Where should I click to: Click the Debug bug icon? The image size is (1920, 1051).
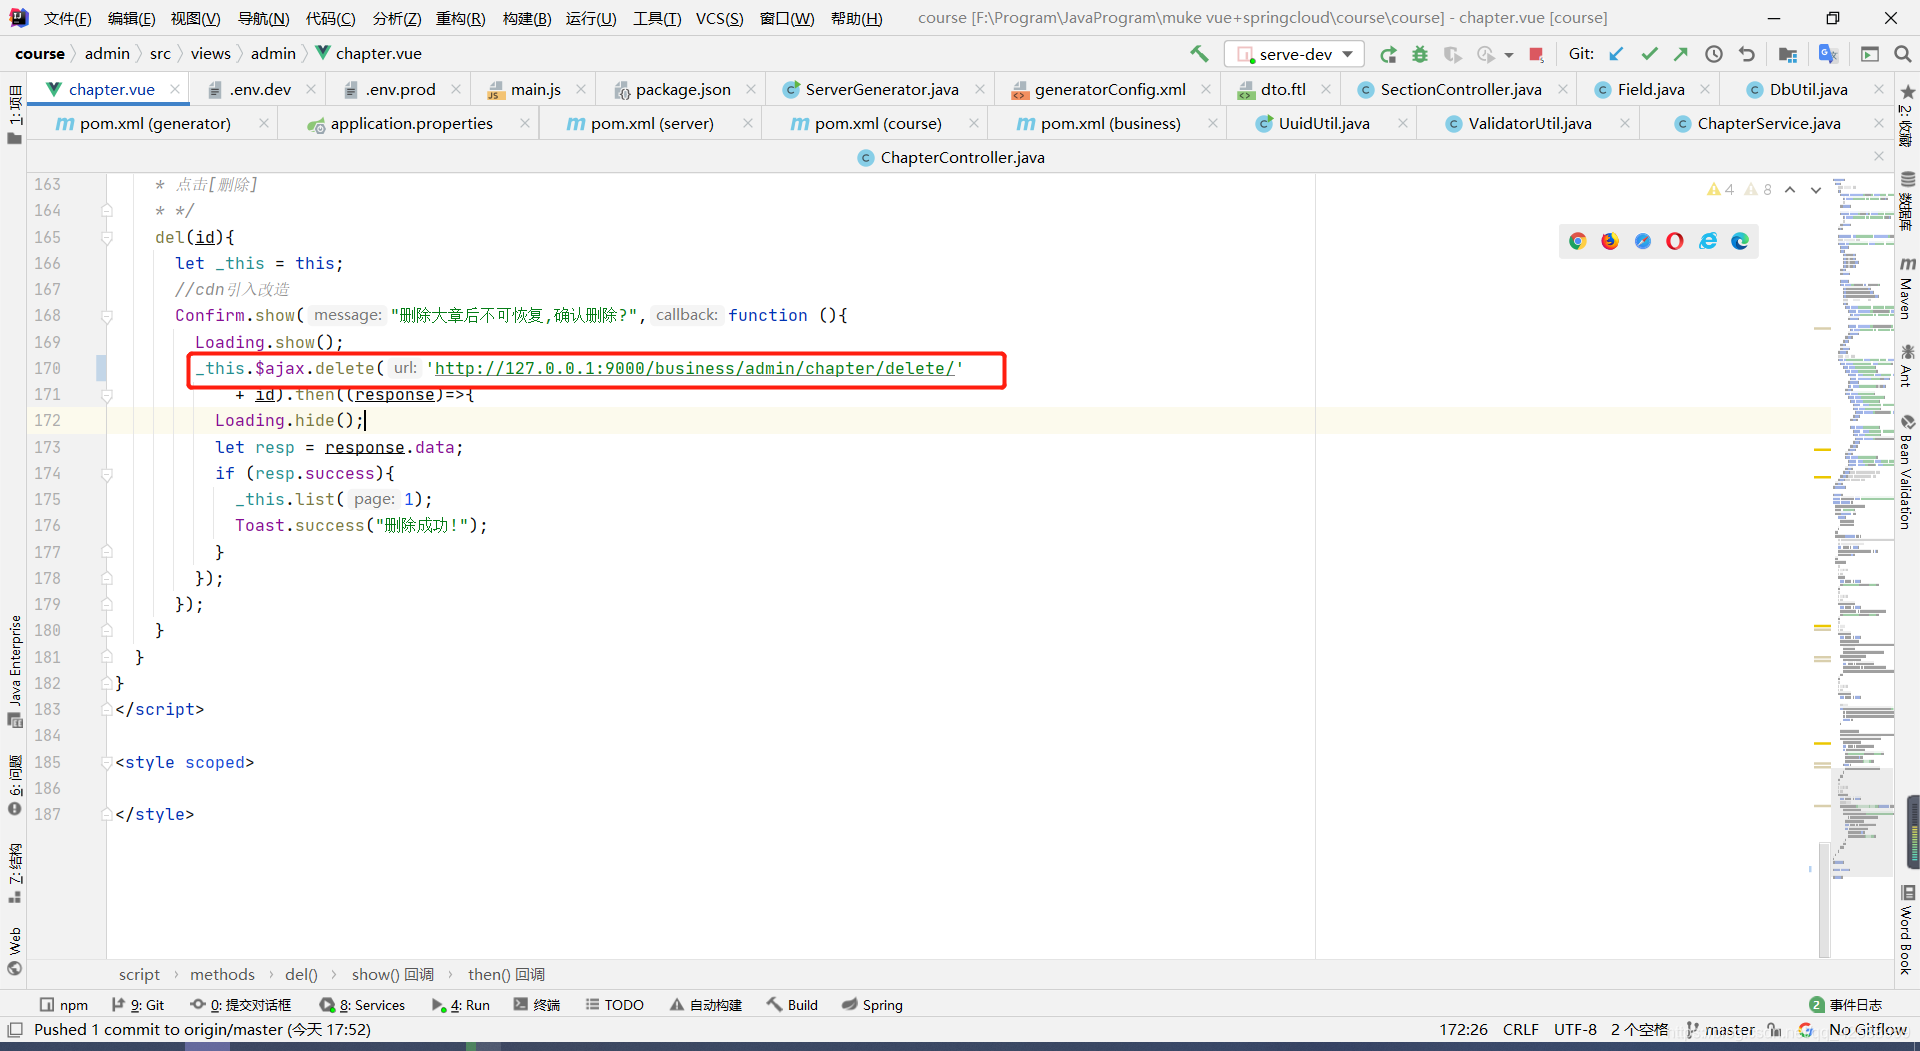coord(1420,54)
